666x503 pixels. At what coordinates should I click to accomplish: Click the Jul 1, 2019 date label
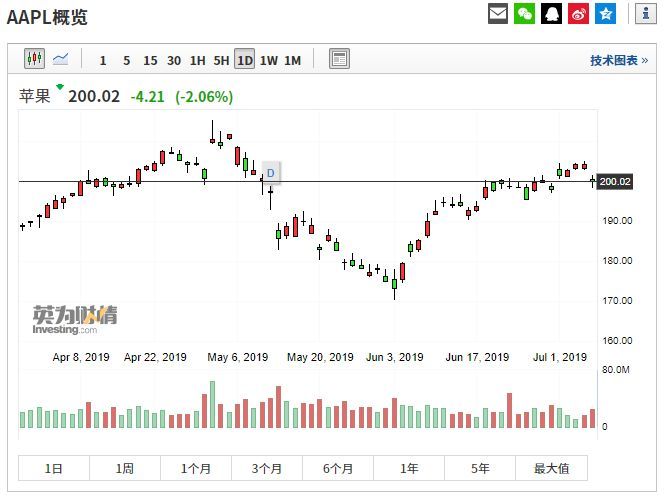pos(560,357)
